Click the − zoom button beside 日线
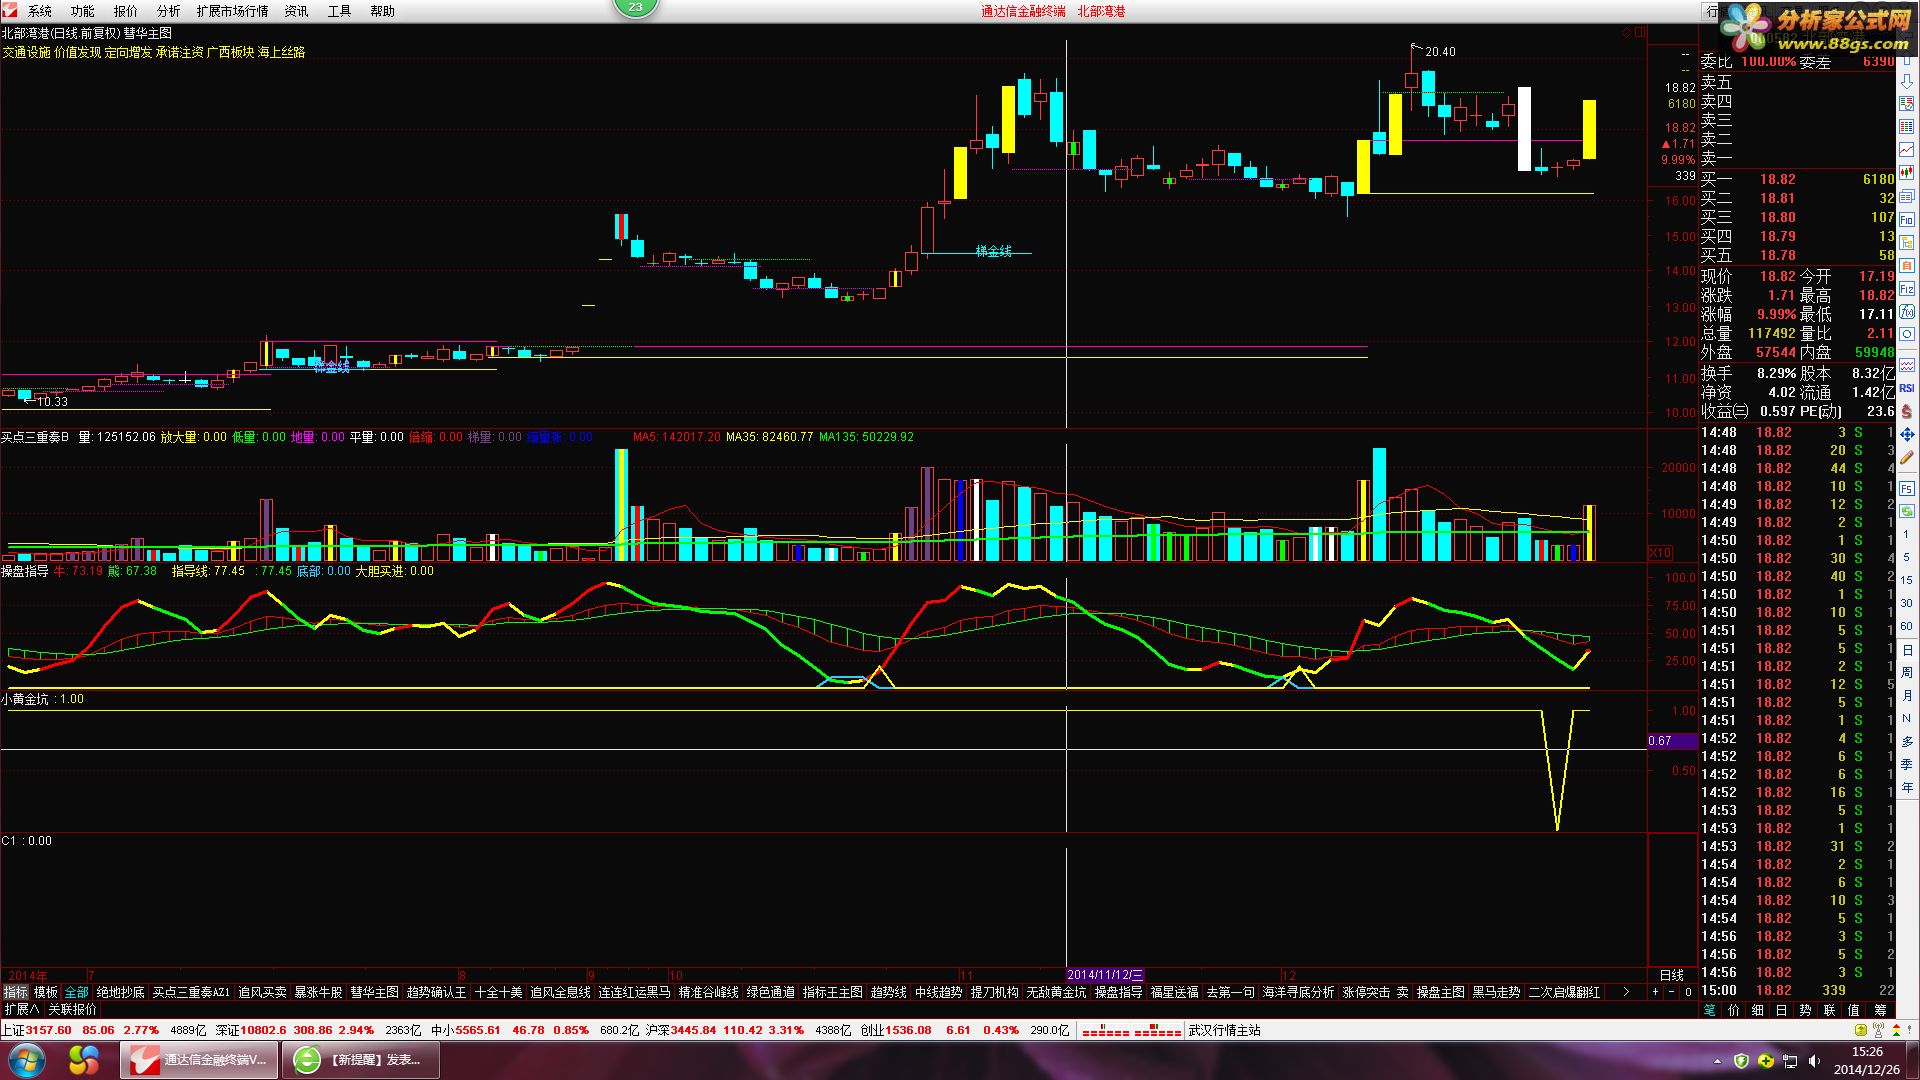 1671,992
